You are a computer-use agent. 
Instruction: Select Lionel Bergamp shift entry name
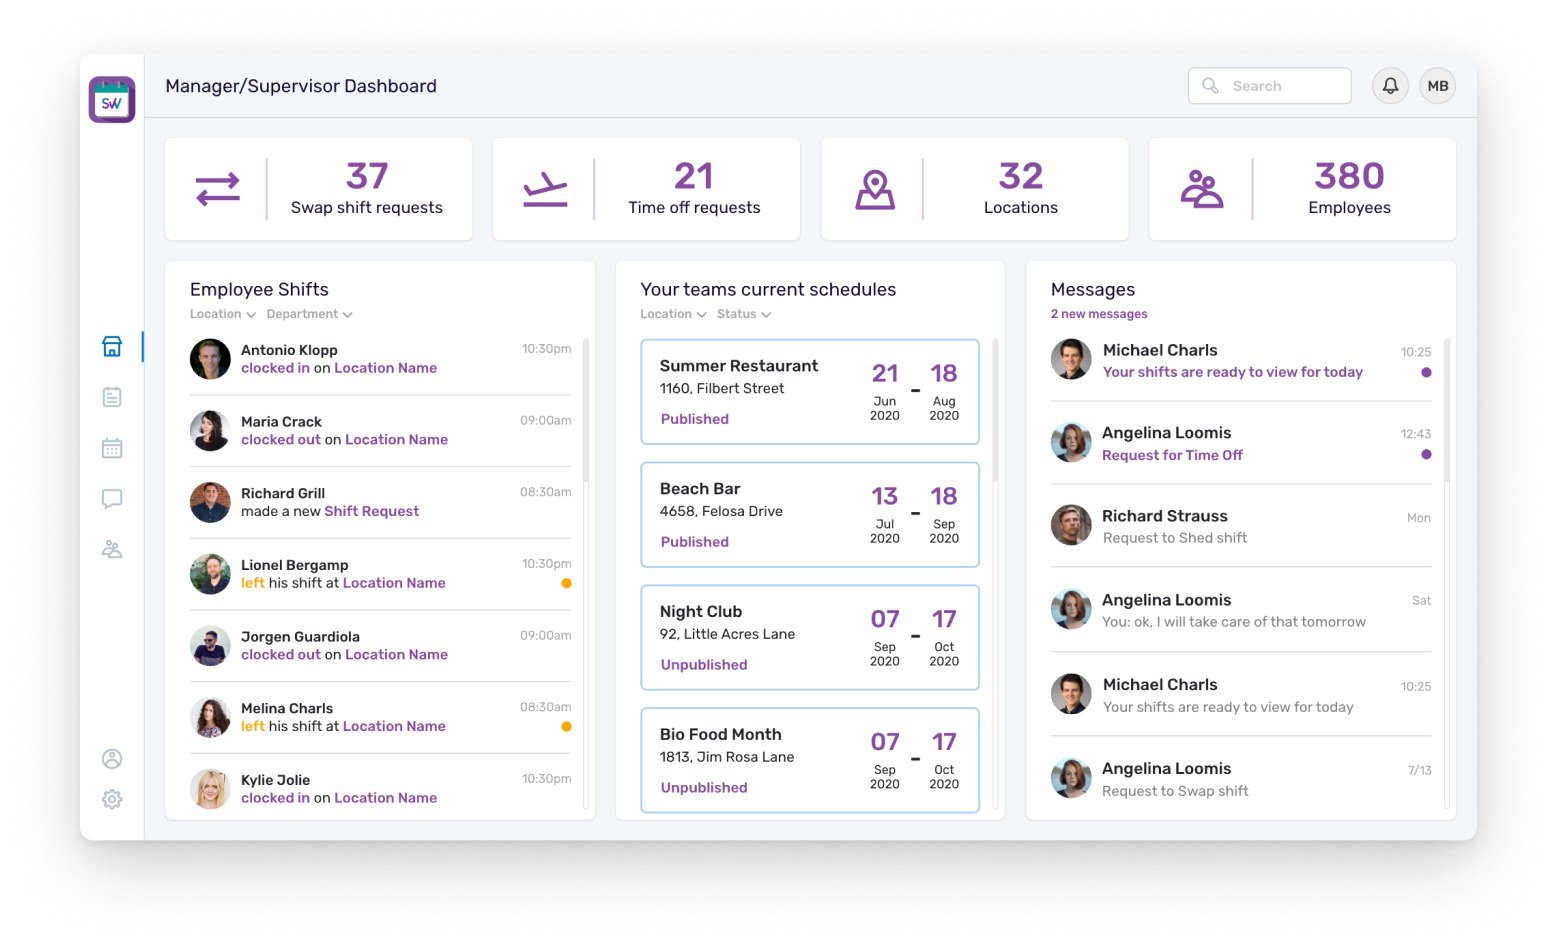click(295, 565)
